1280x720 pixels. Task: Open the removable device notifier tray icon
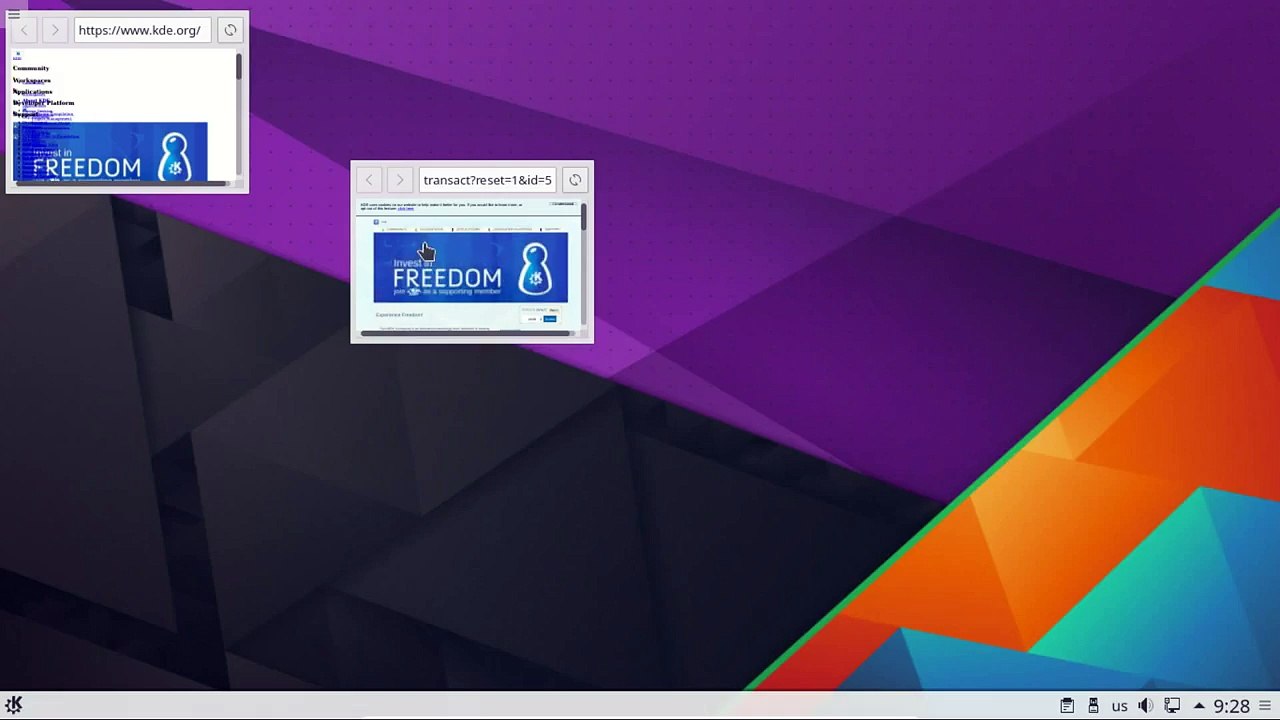click(1093, 706)
